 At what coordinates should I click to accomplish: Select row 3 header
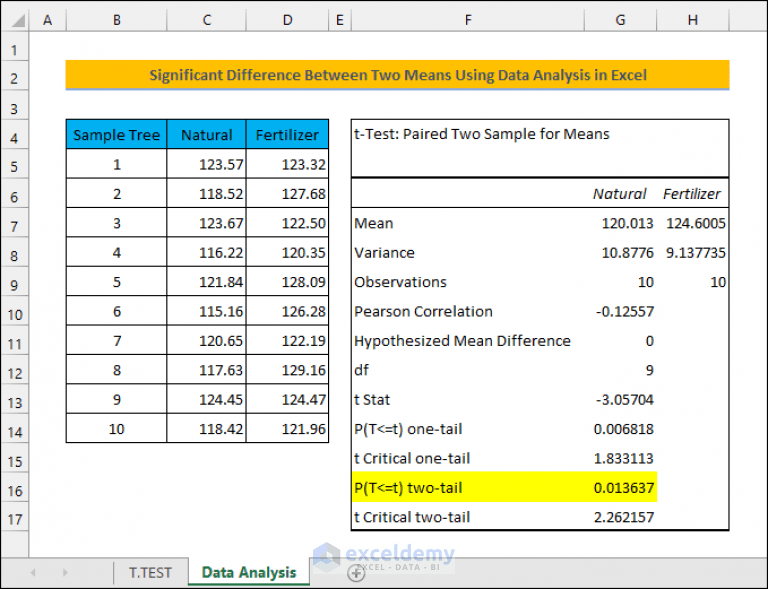(14, 105)
